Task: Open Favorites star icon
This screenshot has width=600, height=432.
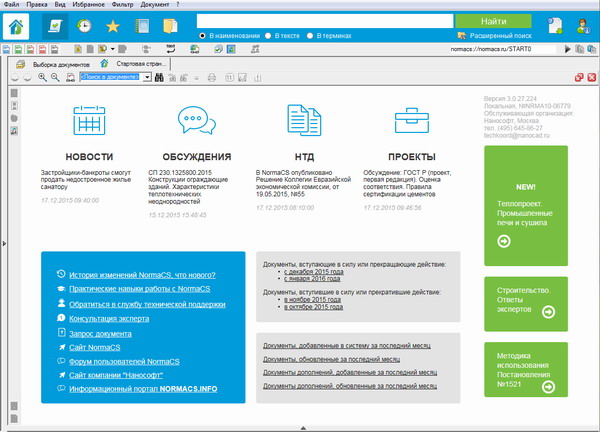Action: pyautogui.click(x=112, y=27)
